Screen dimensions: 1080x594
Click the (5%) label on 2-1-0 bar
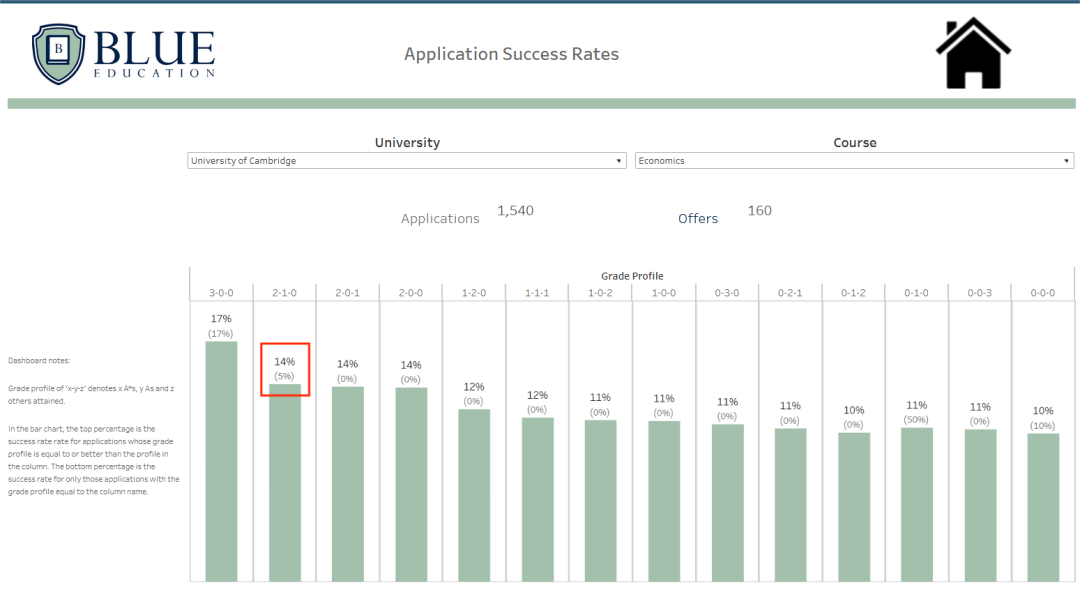284,376
